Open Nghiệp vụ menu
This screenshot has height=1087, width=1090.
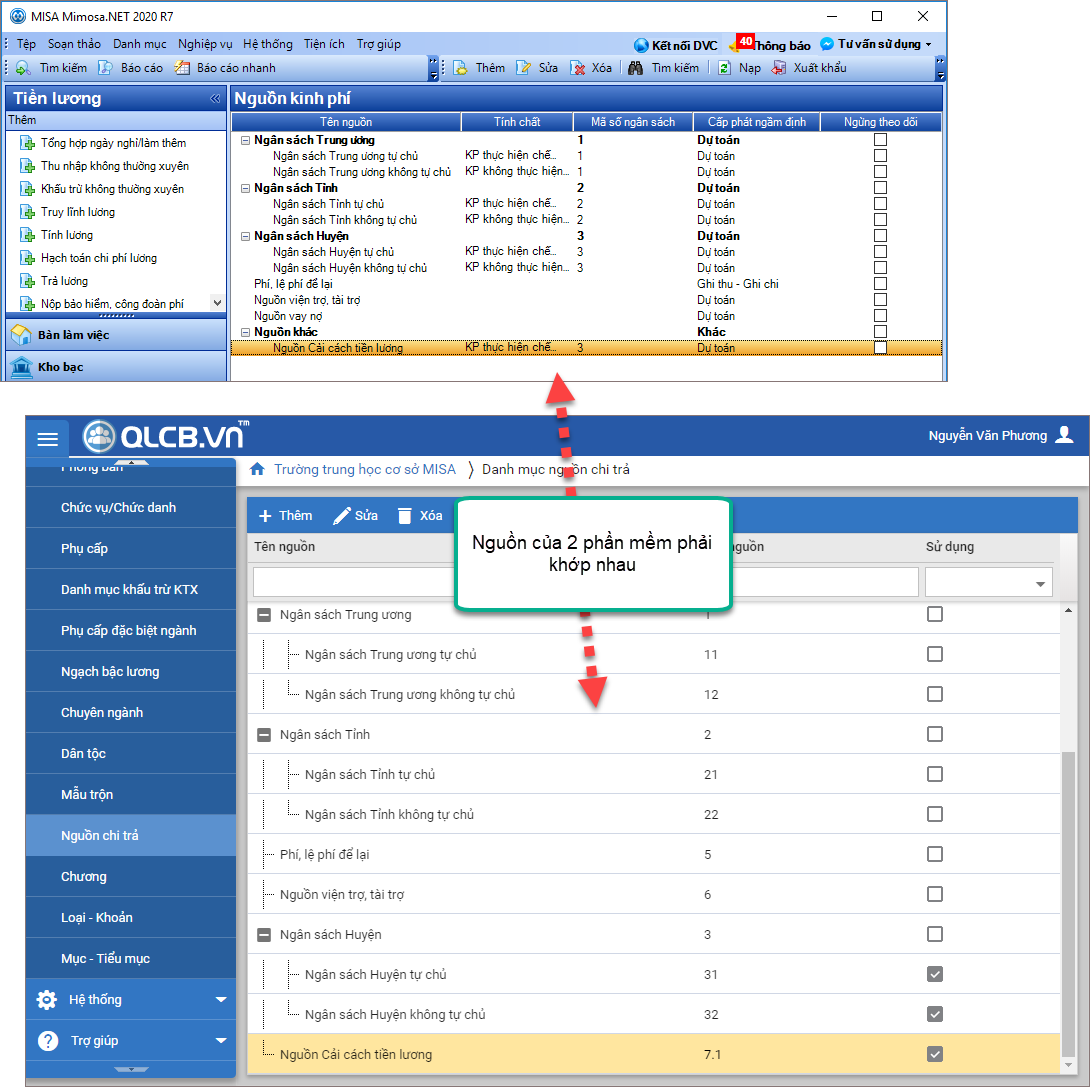coord(205,44)
